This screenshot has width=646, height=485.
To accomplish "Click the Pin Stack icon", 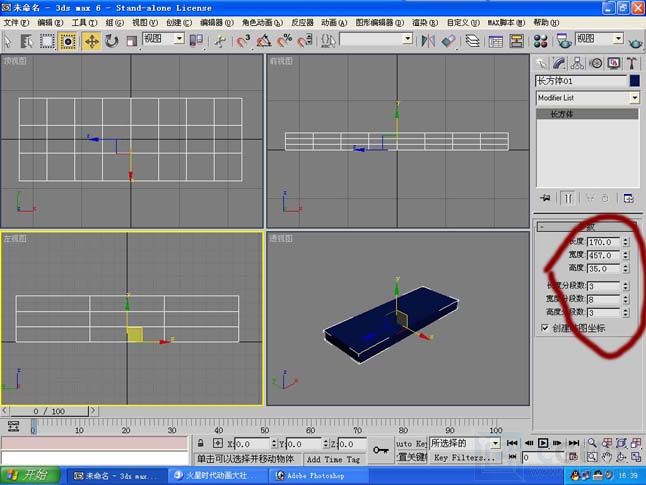I will click(545, 198).
